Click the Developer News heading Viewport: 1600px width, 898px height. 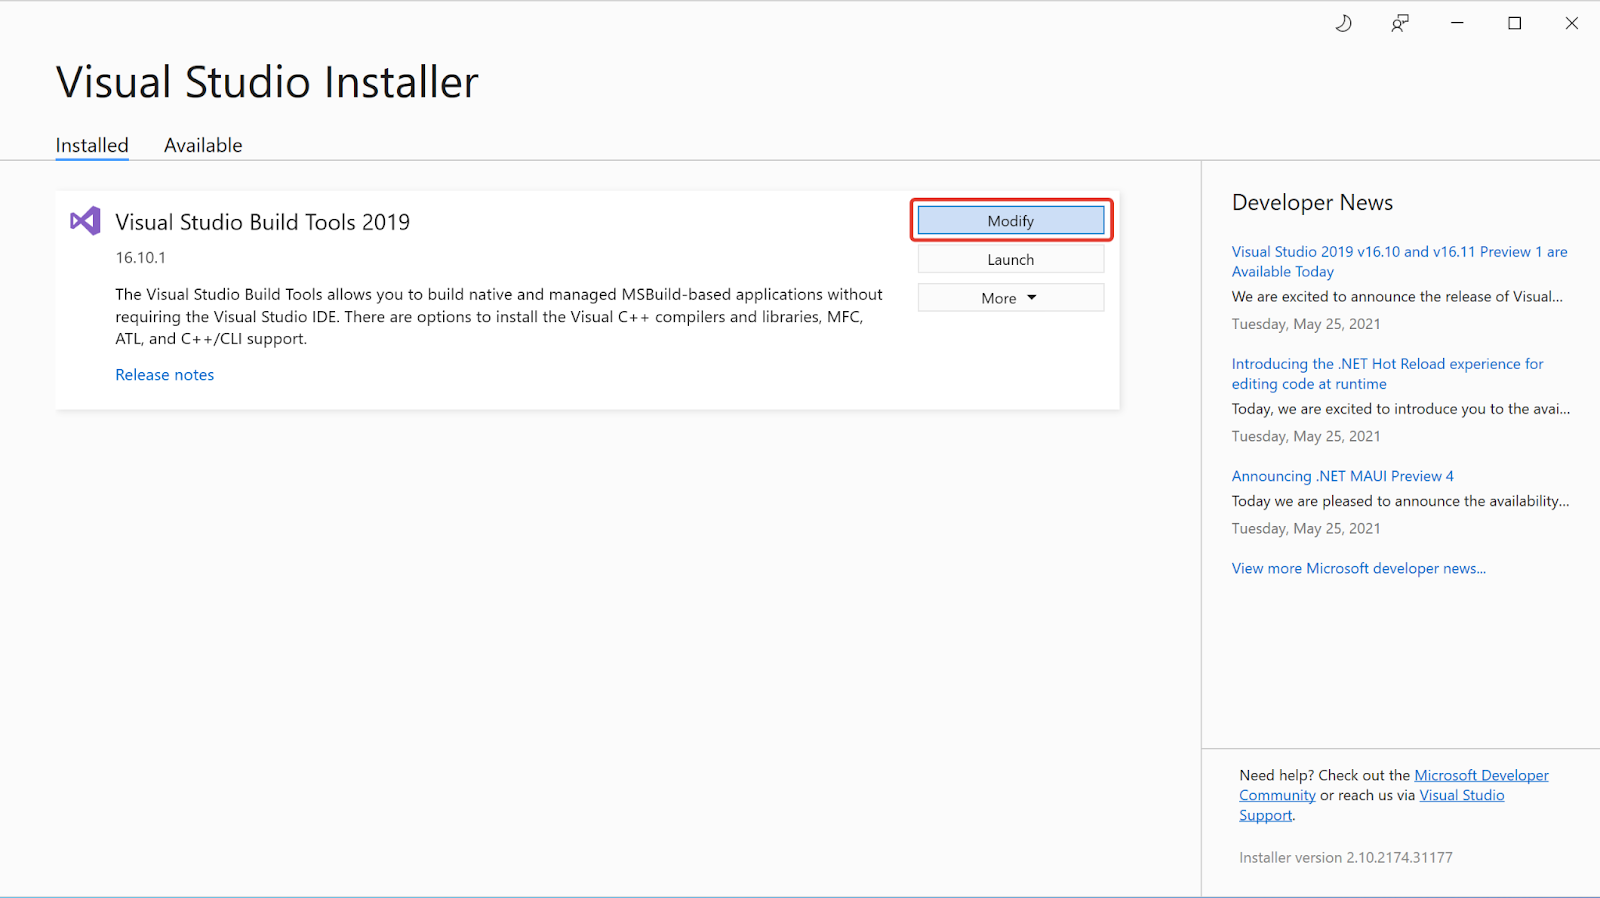point(1313,203)
